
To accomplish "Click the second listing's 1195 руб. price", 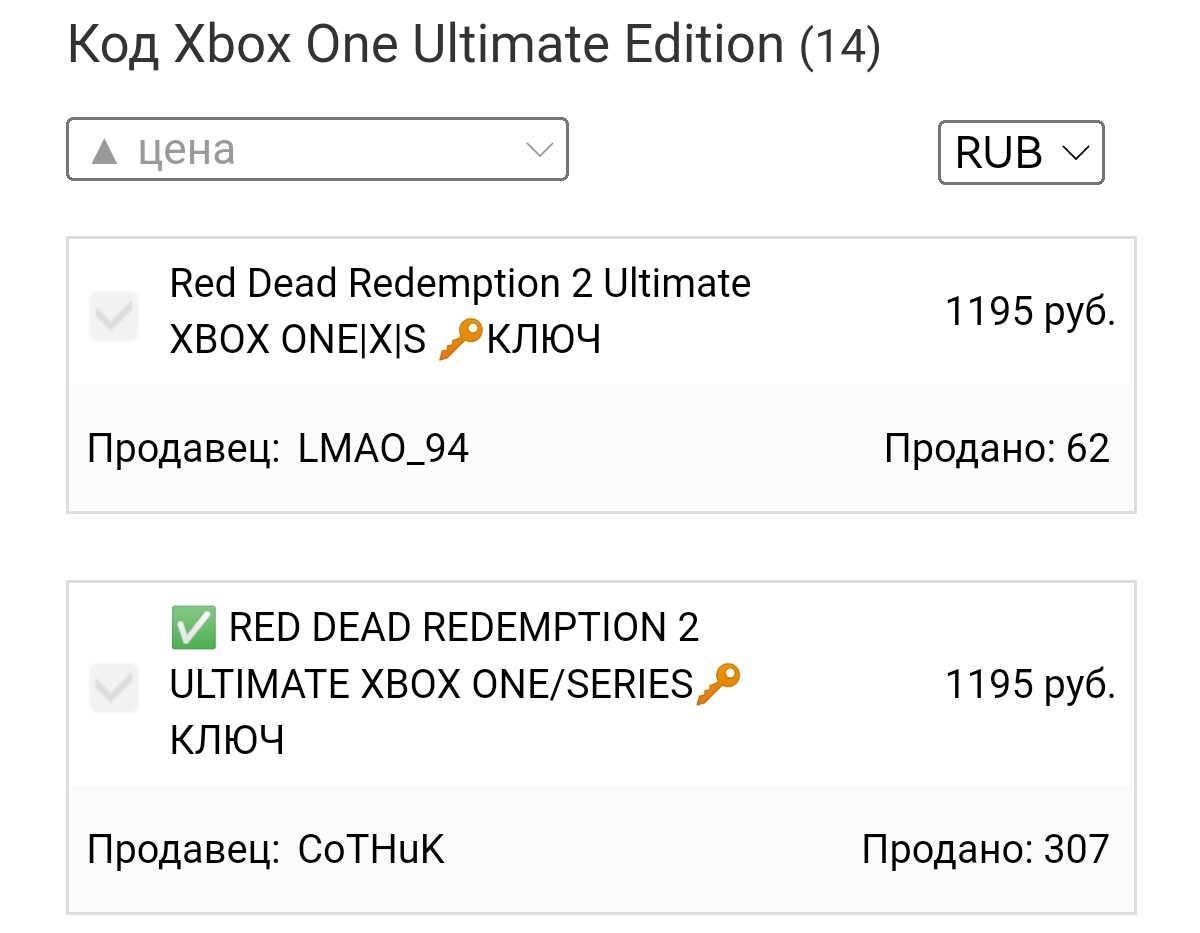I will pyautogui.click(x=1030, y=685).
